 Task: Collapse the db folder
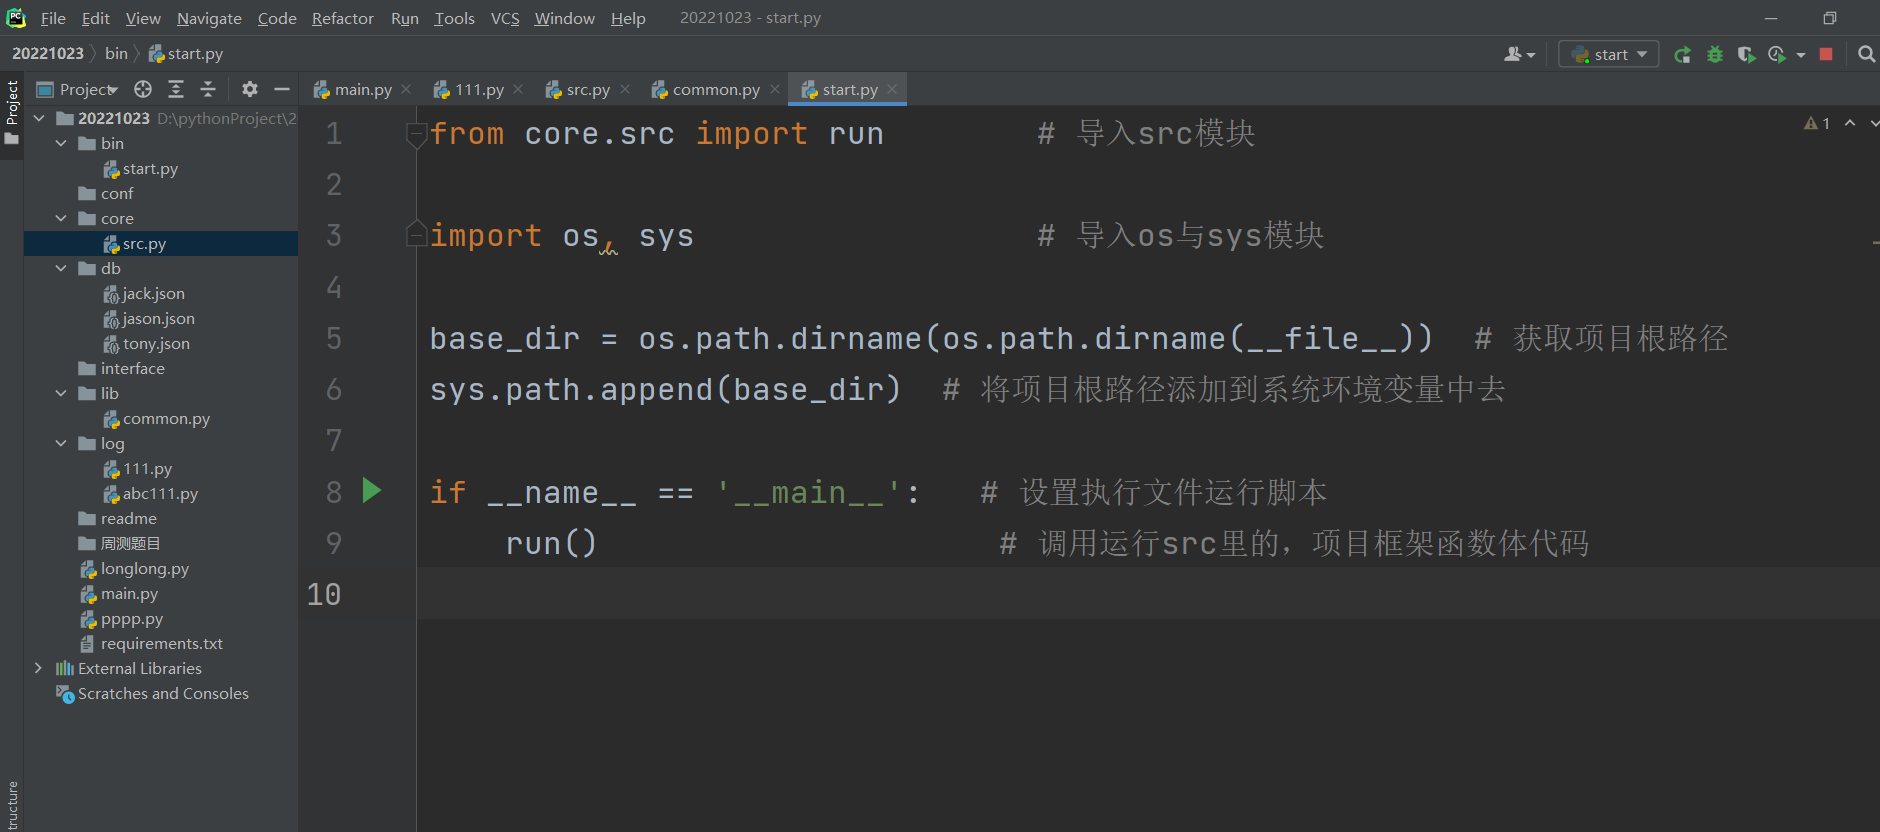(x=62, y=269)
